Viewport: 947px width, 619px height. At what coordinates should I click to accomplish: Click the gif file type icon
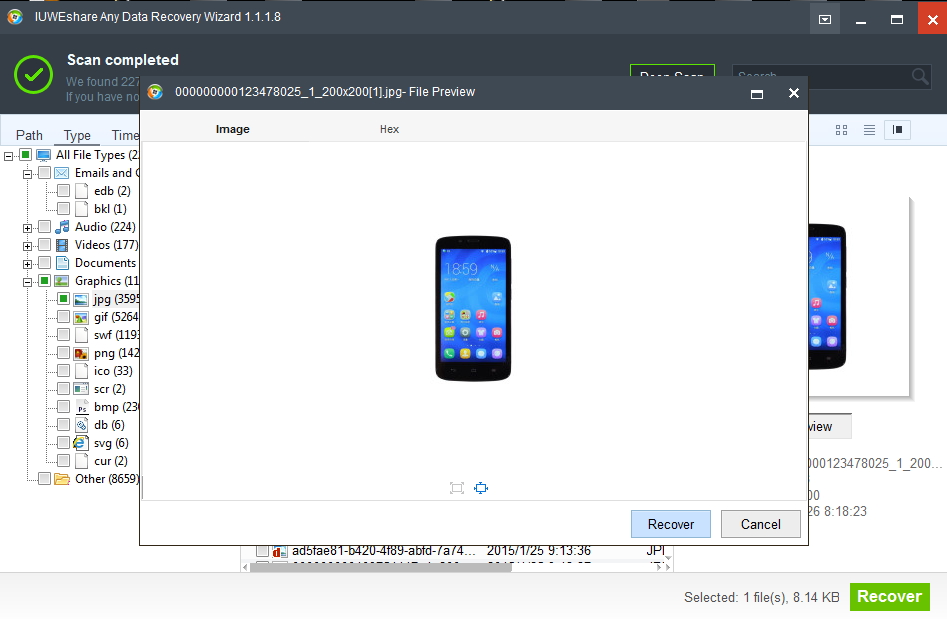[81, 317]
